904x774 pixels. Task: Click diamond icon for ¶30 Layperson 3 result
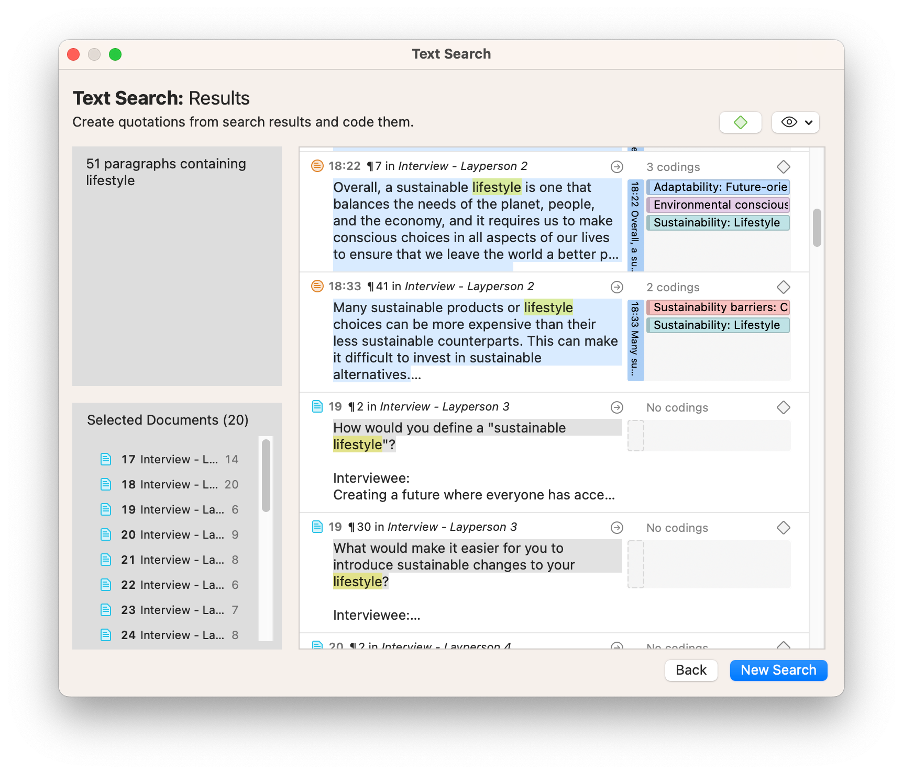tap(783, 527)
